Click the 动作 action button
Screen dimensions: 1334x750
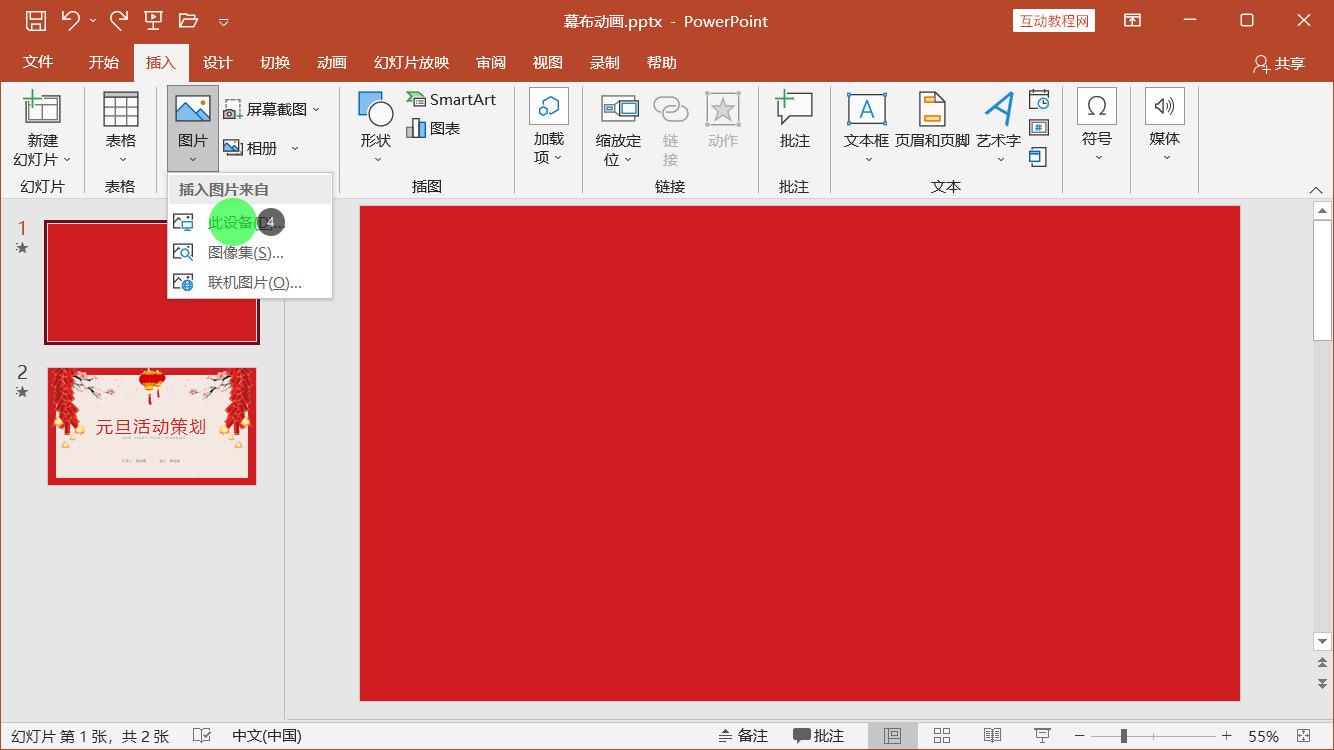click(x=722, y=121)
